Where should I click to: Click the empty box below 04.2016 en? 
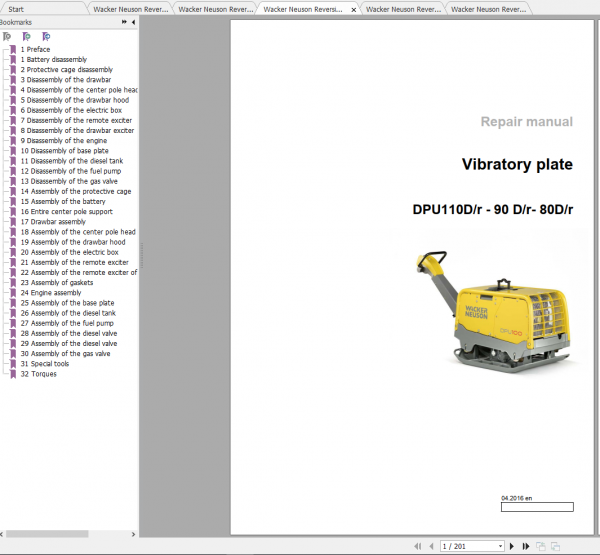coord(537,507)
